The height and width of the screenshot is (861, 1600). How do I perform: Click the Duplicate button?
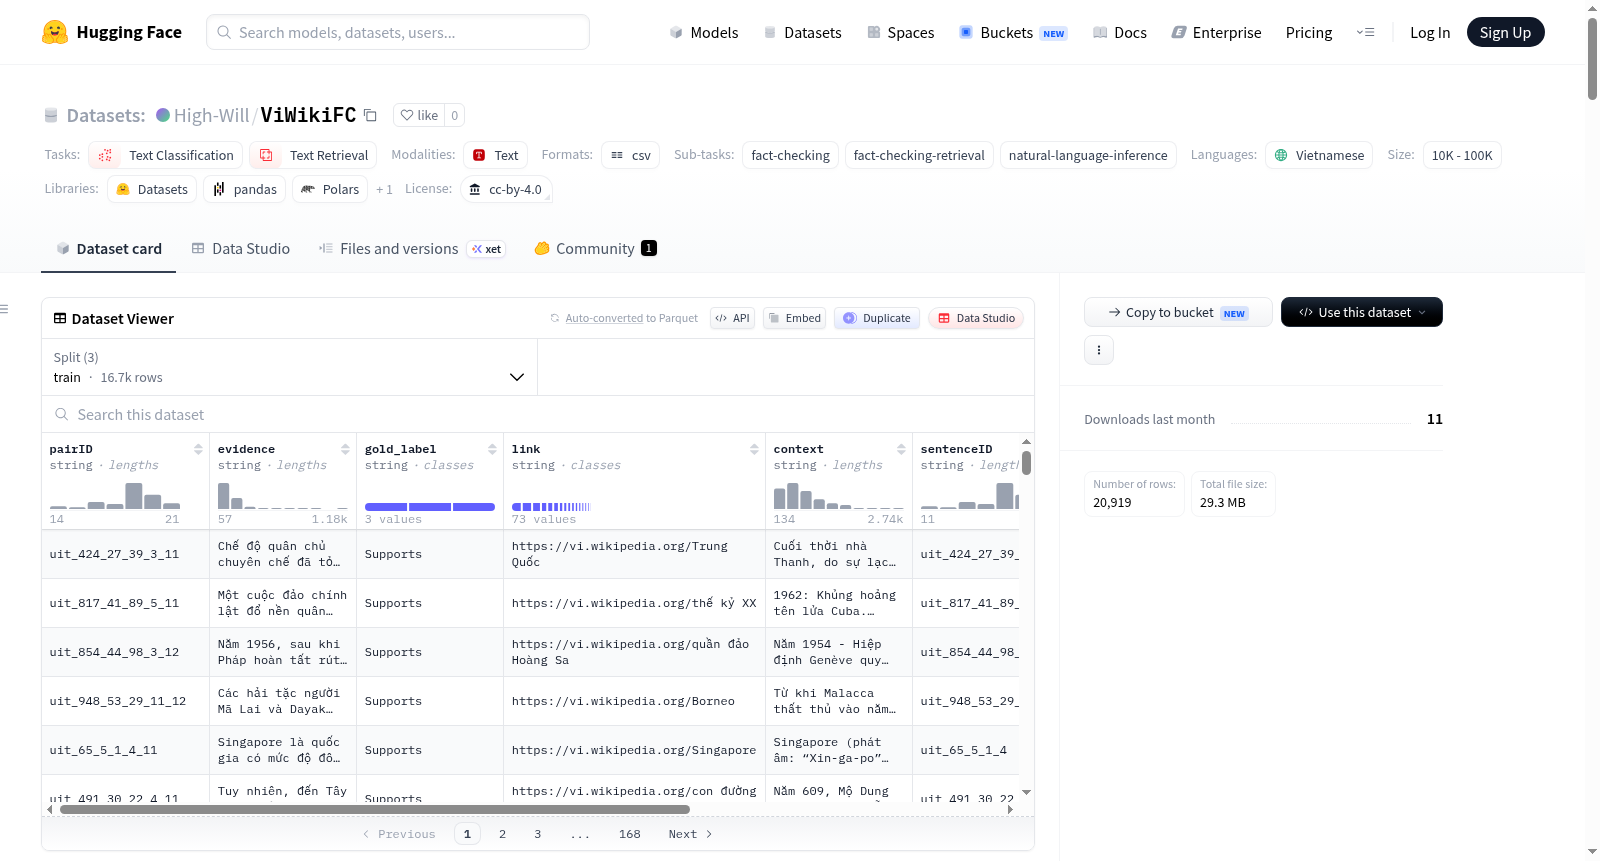tap(876, 318)
